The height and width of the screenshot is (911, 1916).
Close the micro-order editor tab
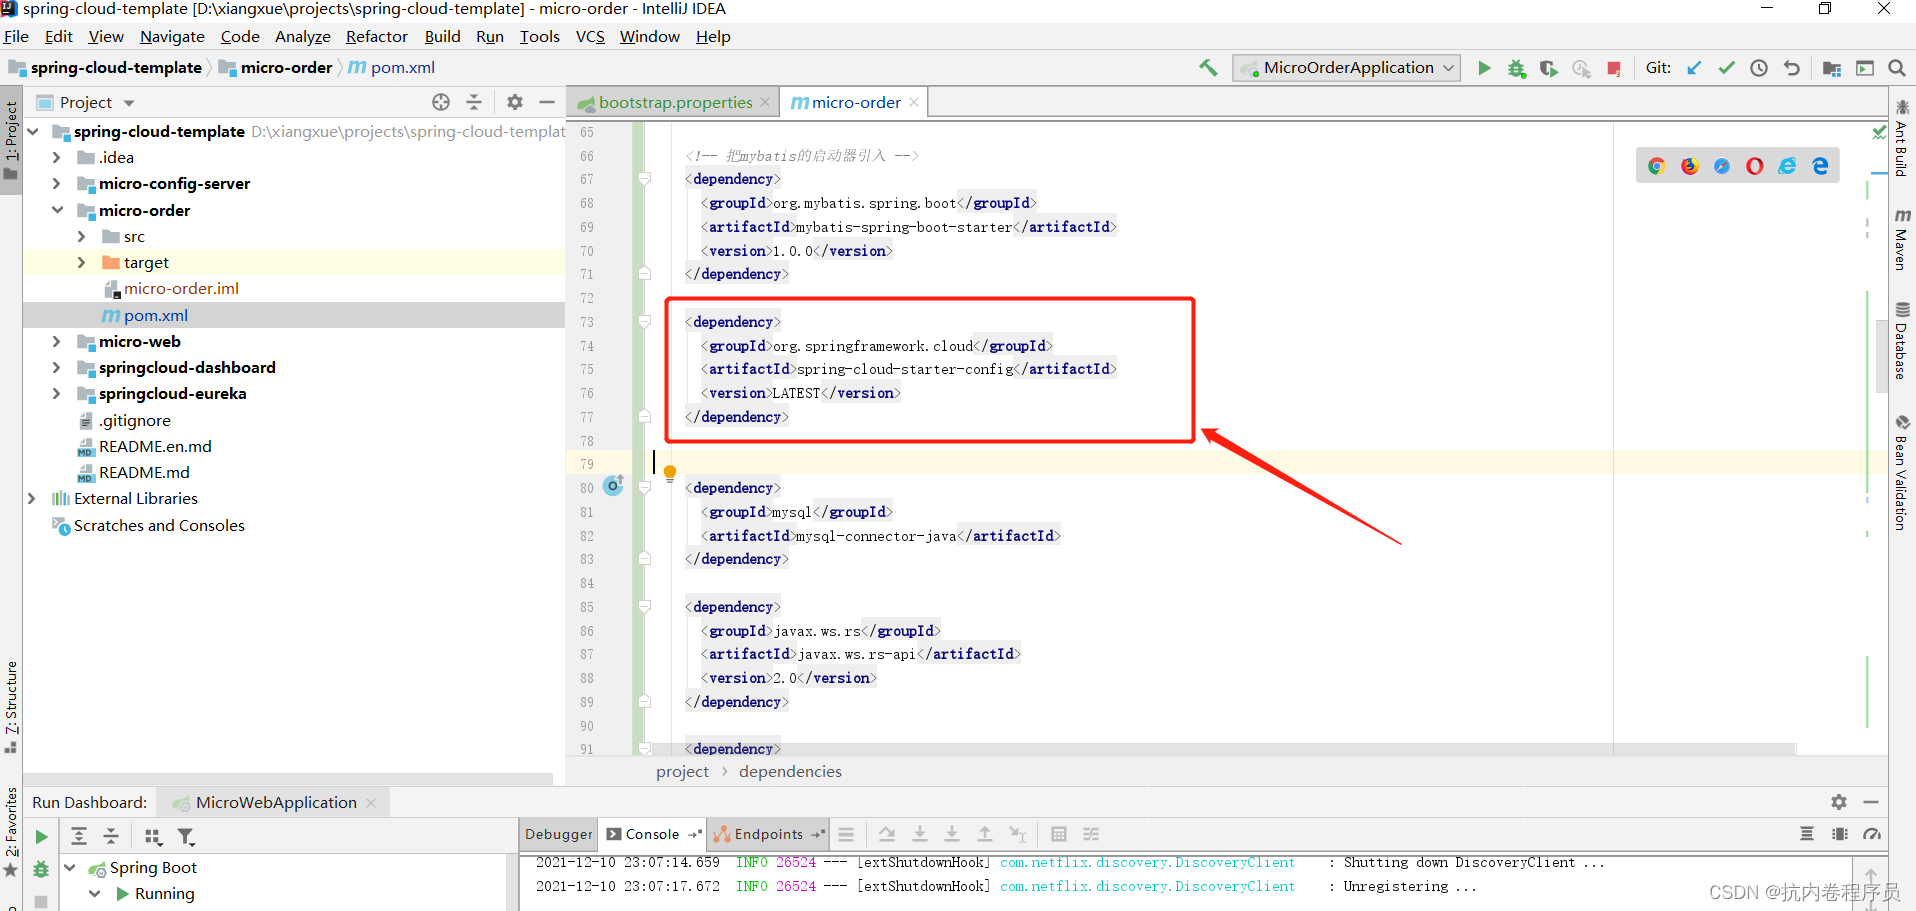pos(914,102)
